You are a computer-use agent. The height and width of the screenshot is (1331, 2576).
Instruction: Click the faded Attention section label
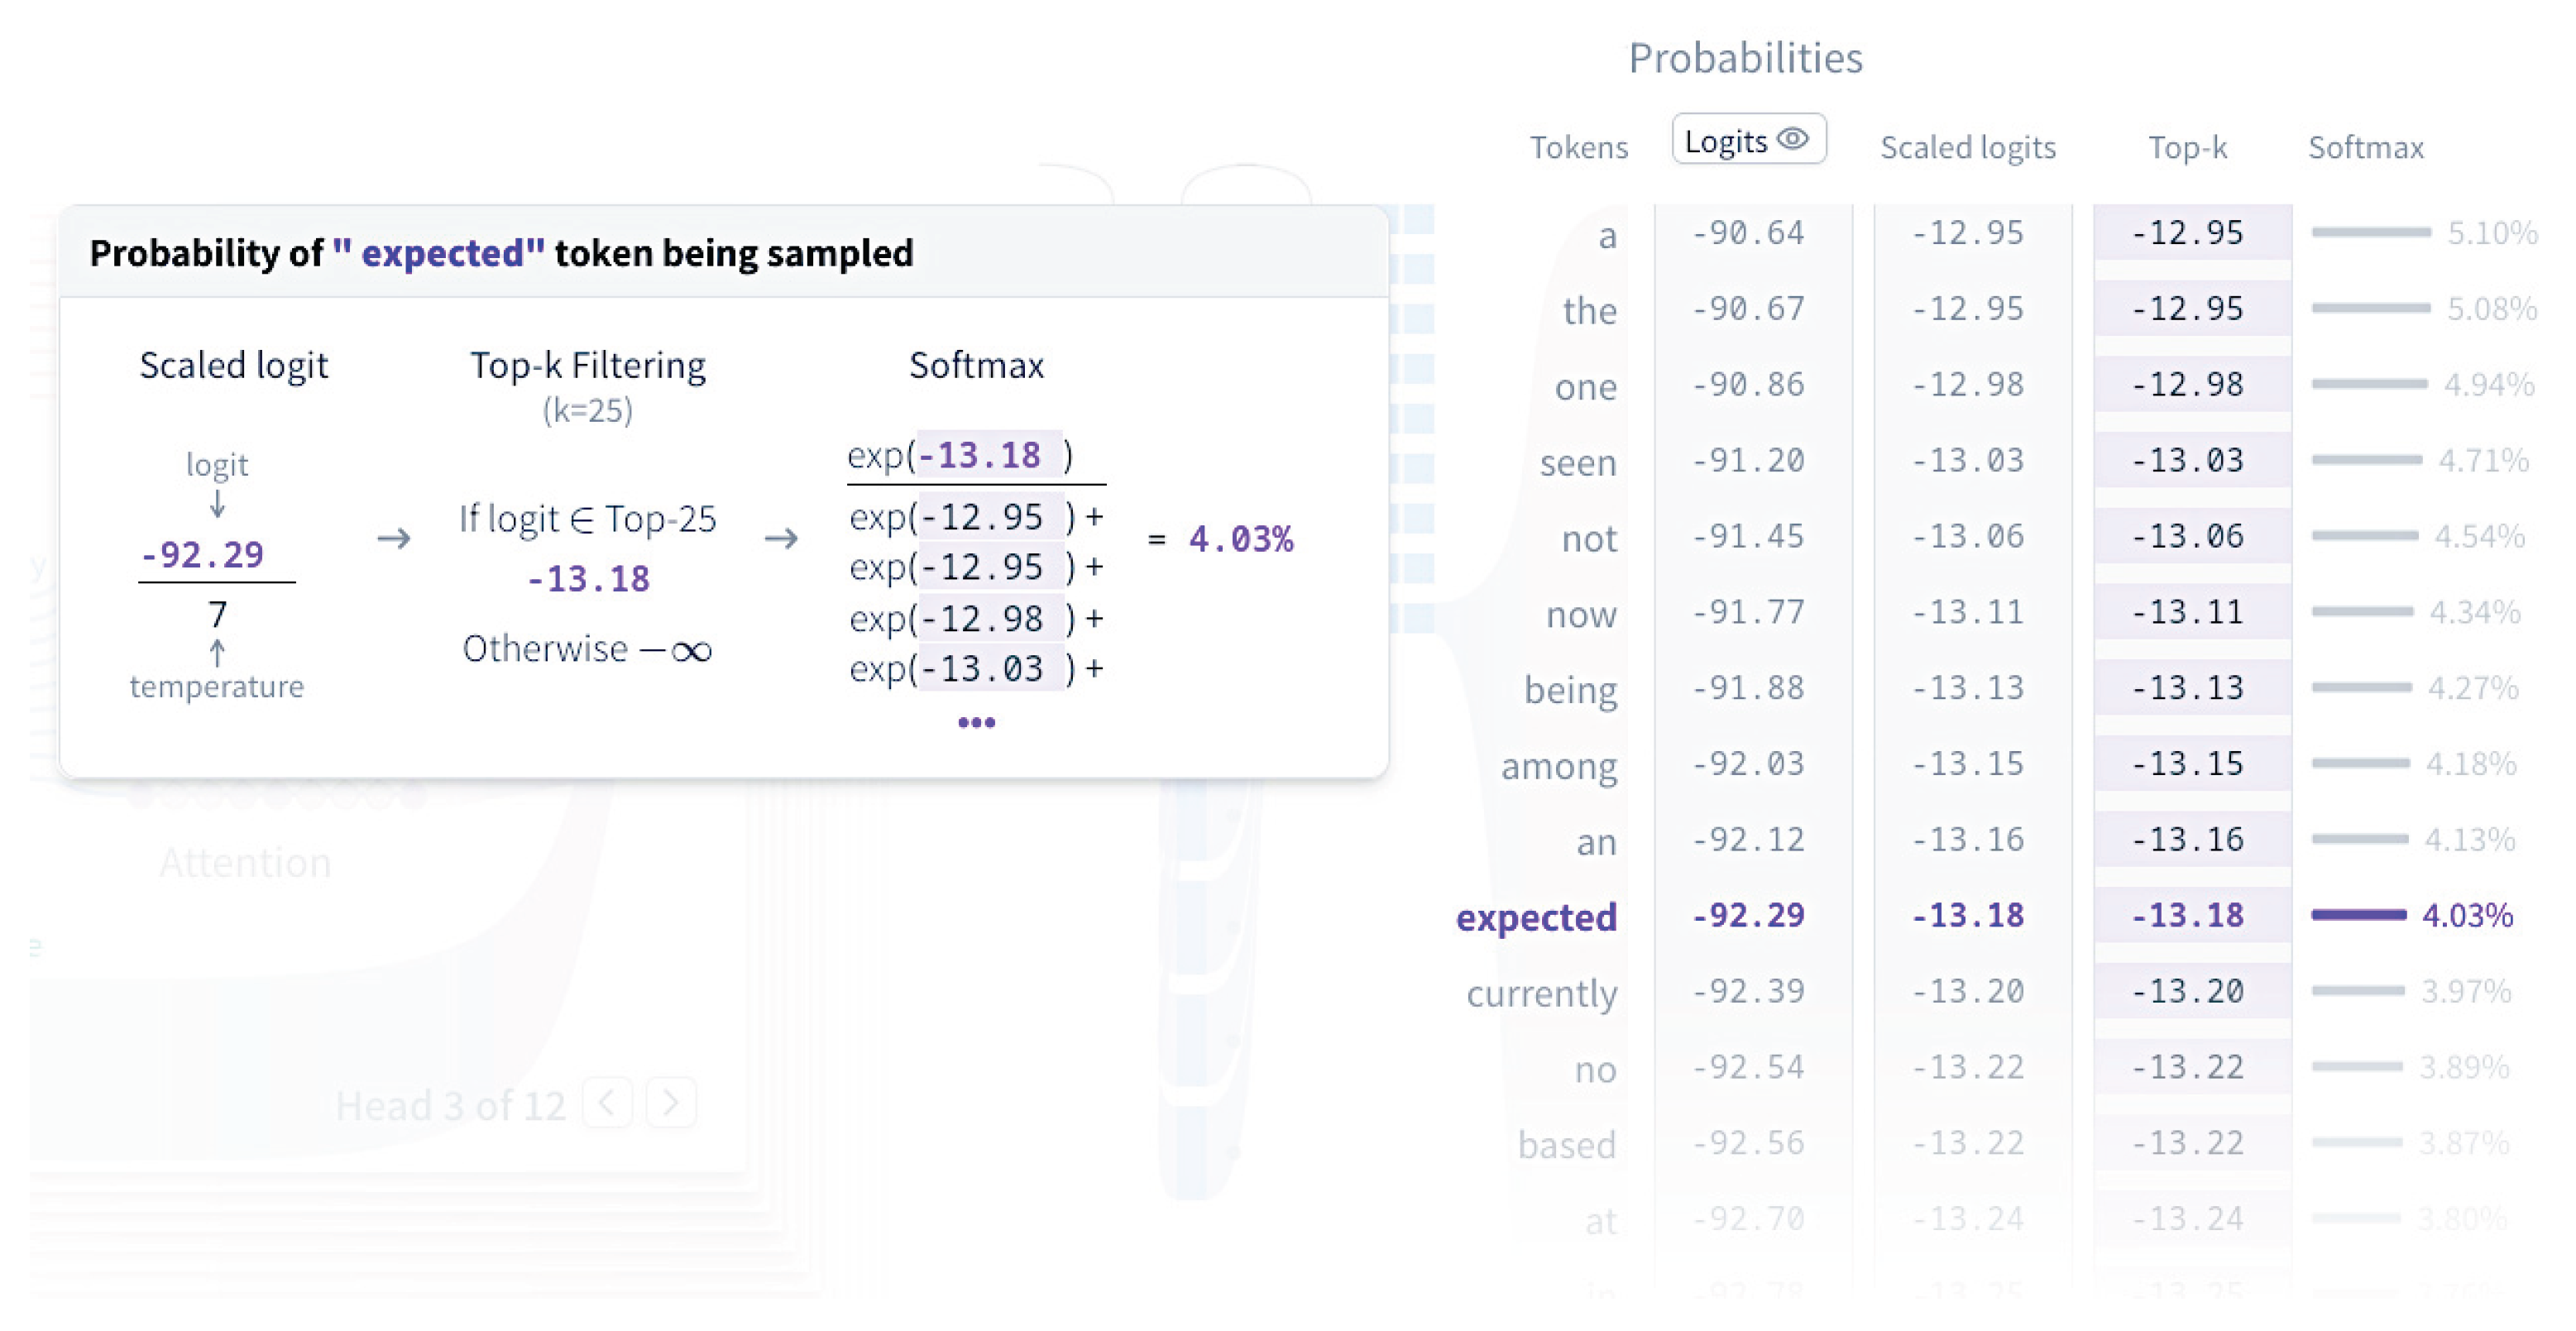245,862
